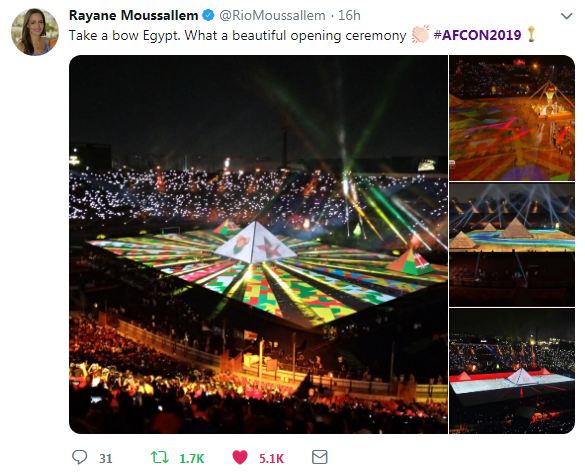The height and width of the screenshot is (474, 585).
Task: Open the #AFCON2019 hashtag link
Action: (x=478, y=35)
